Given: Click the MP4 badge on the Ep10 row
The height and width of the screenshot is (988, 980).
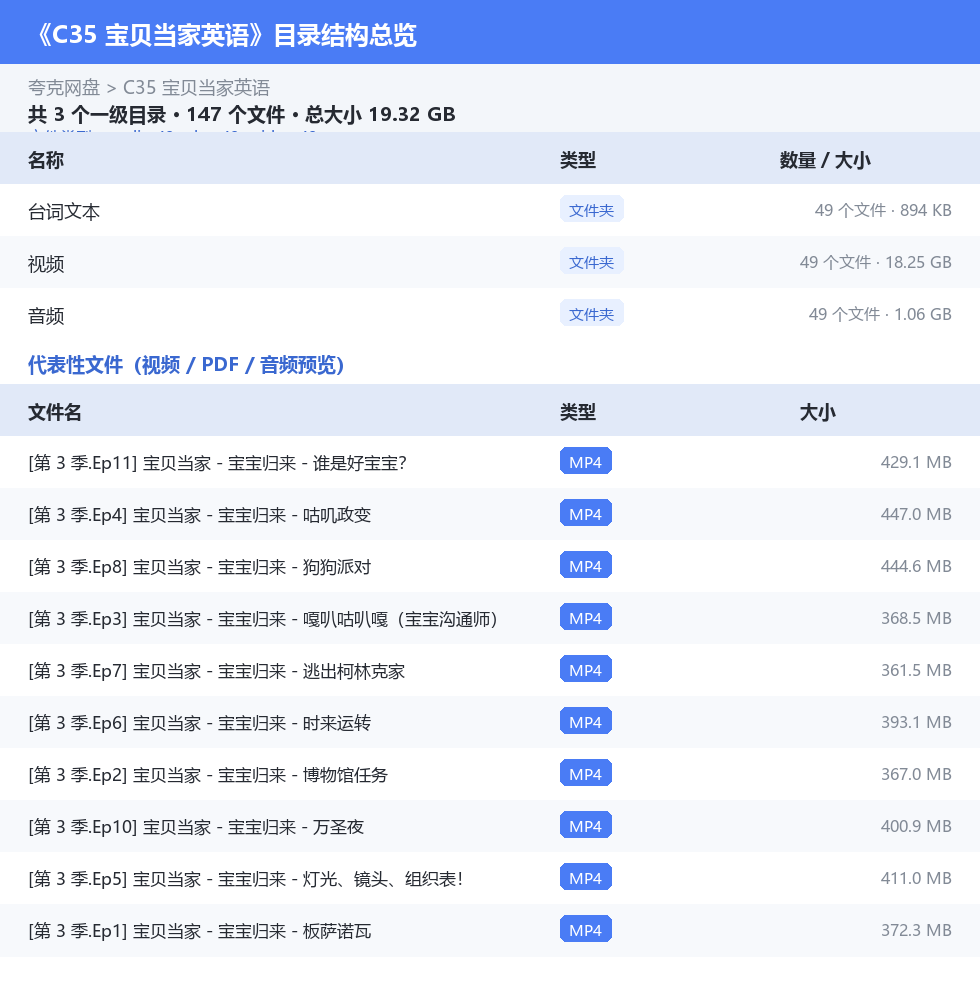Looking at the screenshot, I should pos(585,825).
